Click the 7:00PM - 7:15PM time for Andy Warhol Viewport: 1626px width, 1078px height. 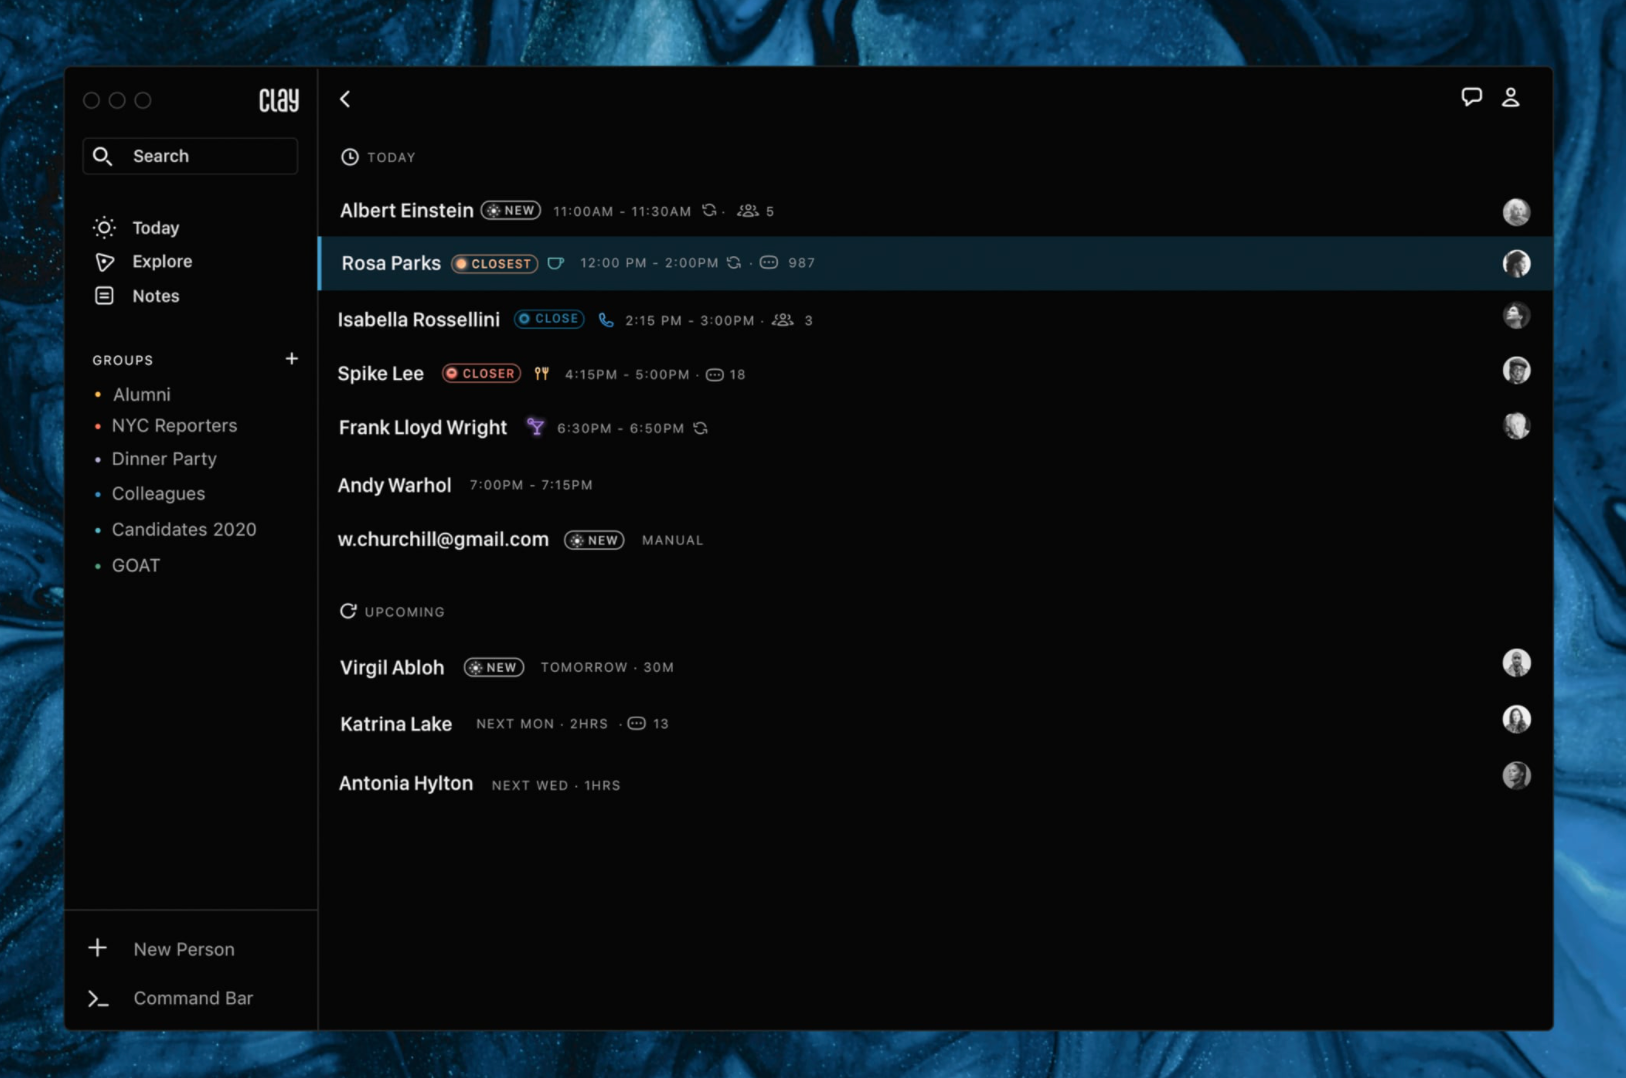tap(531, 485)
